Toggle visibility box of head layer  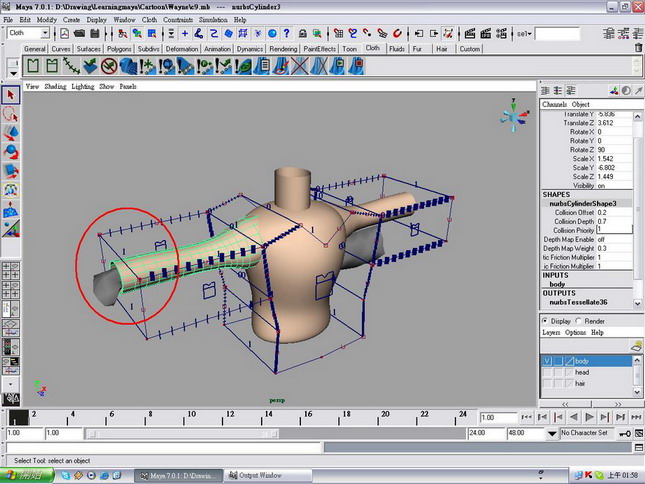547,373
